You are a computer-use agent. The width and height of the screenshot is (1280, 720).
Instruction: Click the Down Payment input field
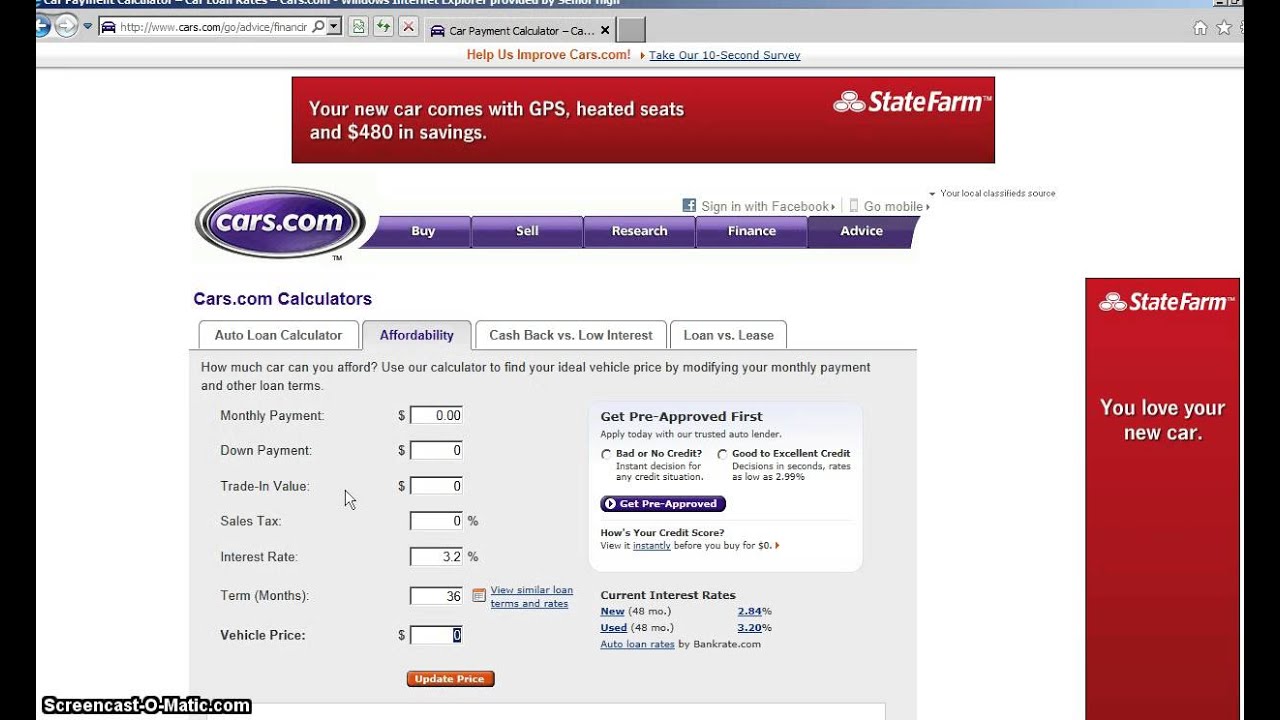(x=436, y=450)
